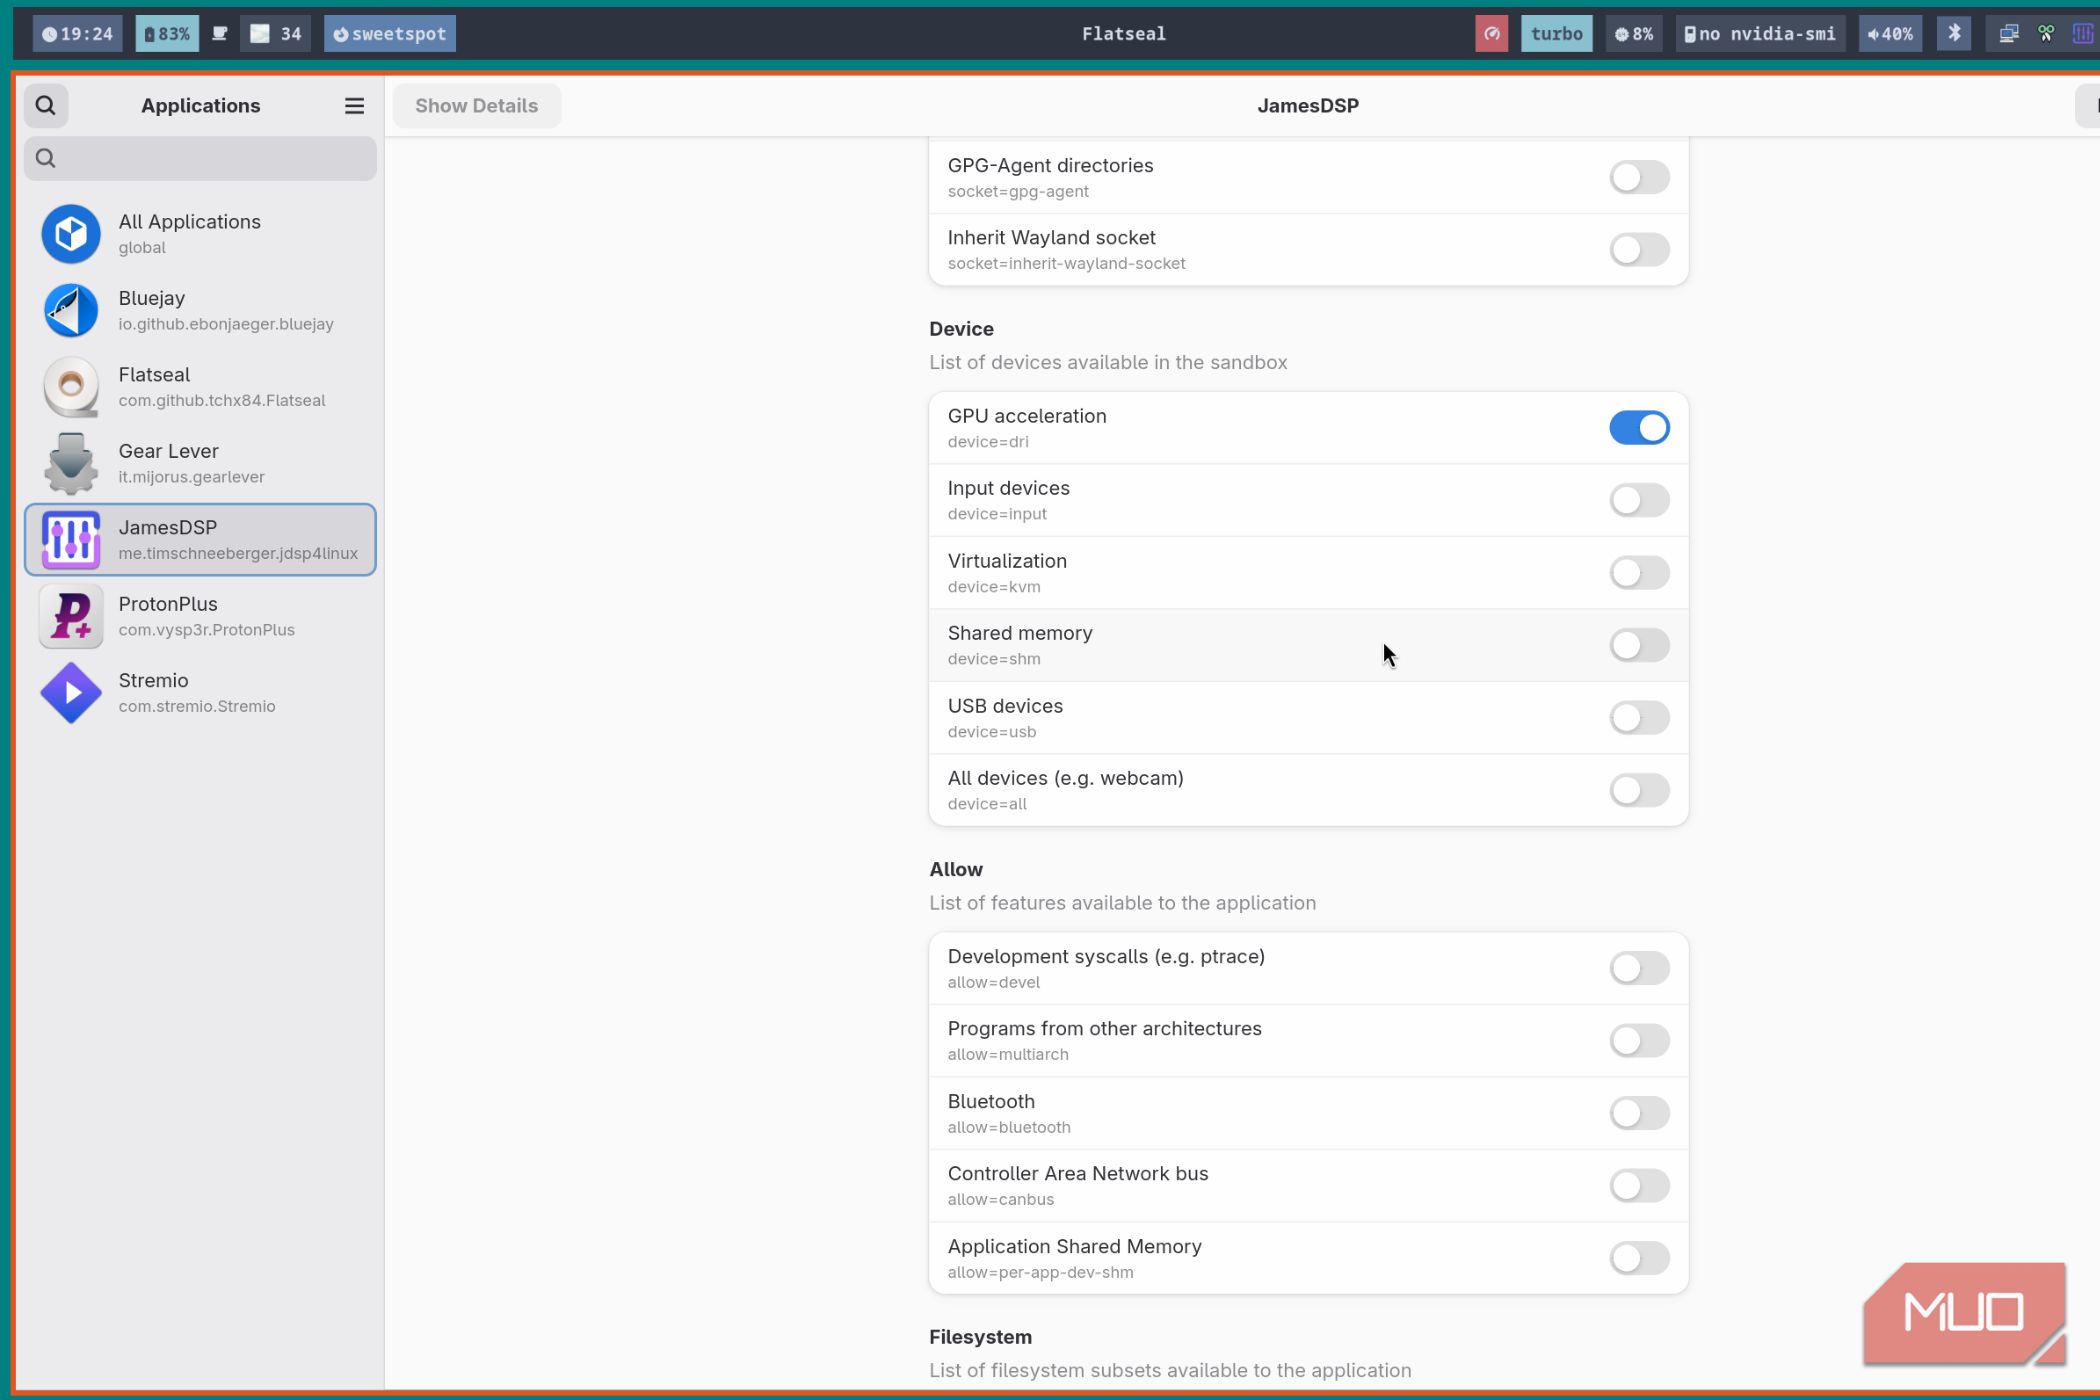Viewport: 2100px width, 1400px height.
Task: Select ProtonPlus in the applications list
Action: point(200,616)
